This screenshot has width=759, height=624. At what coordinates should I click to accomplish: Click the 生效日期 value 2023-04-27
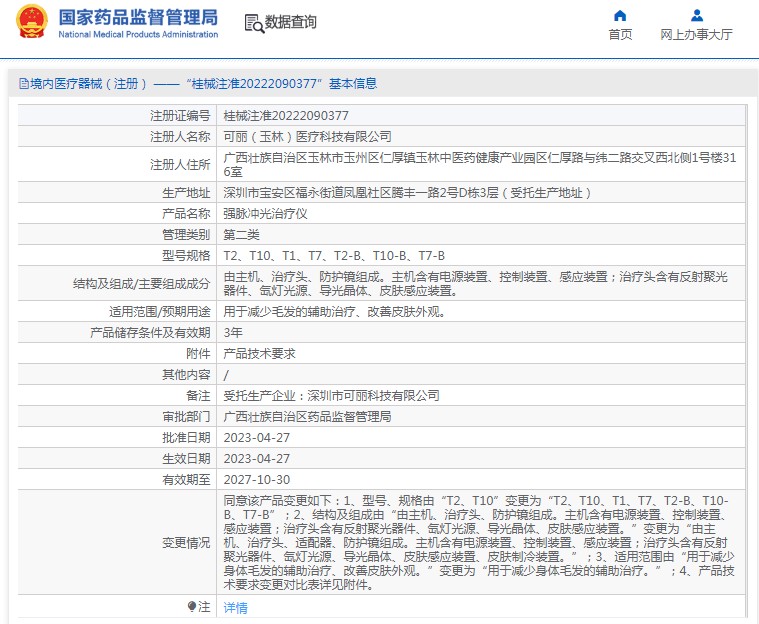257,458
